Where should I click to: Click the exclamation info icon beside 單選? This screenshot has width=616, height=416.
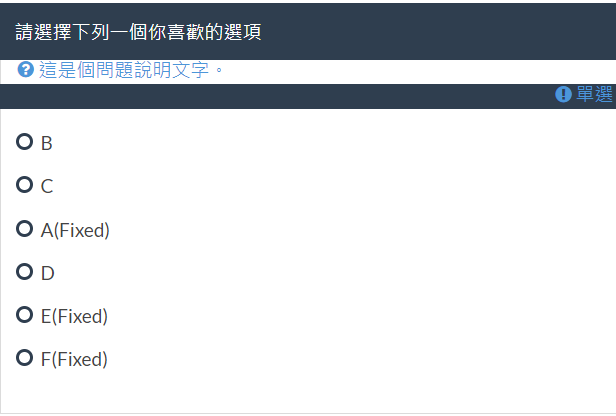563,95
